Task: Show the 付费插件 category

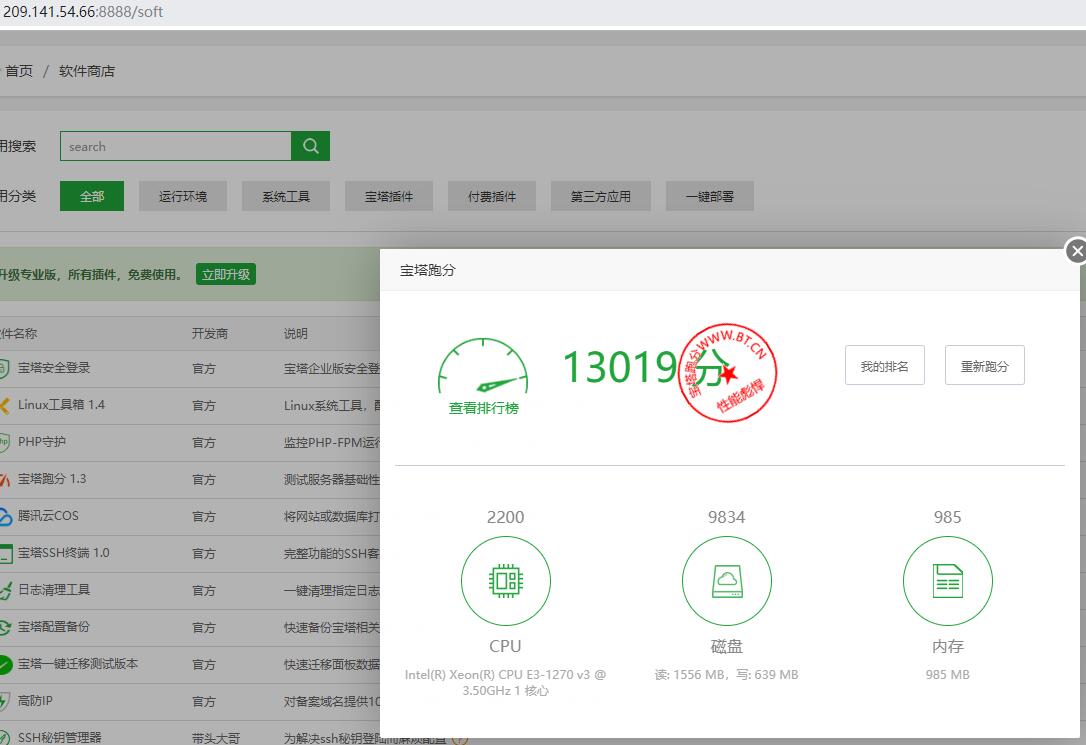Action: [x=492, y=196]
